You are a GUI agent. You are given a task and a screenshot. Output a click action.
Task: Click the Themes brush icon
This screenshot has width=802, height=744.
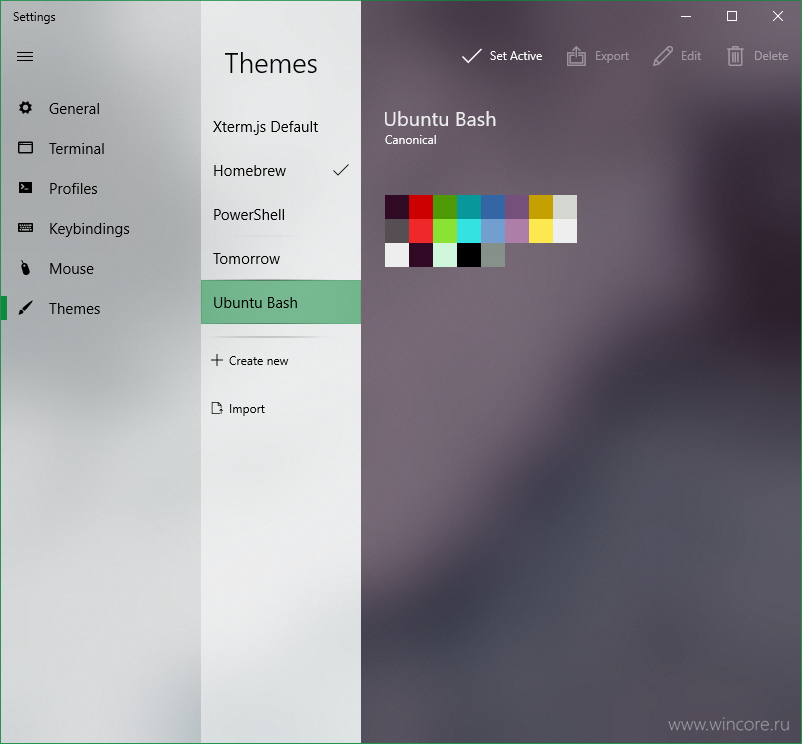pos(25,308)
